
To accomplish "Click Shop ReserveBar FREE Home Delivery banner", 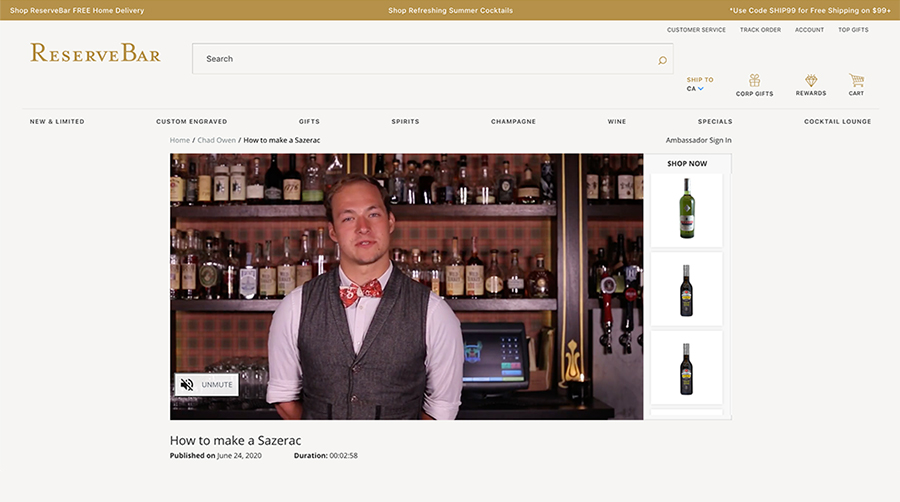I will [x=77, y=10].
